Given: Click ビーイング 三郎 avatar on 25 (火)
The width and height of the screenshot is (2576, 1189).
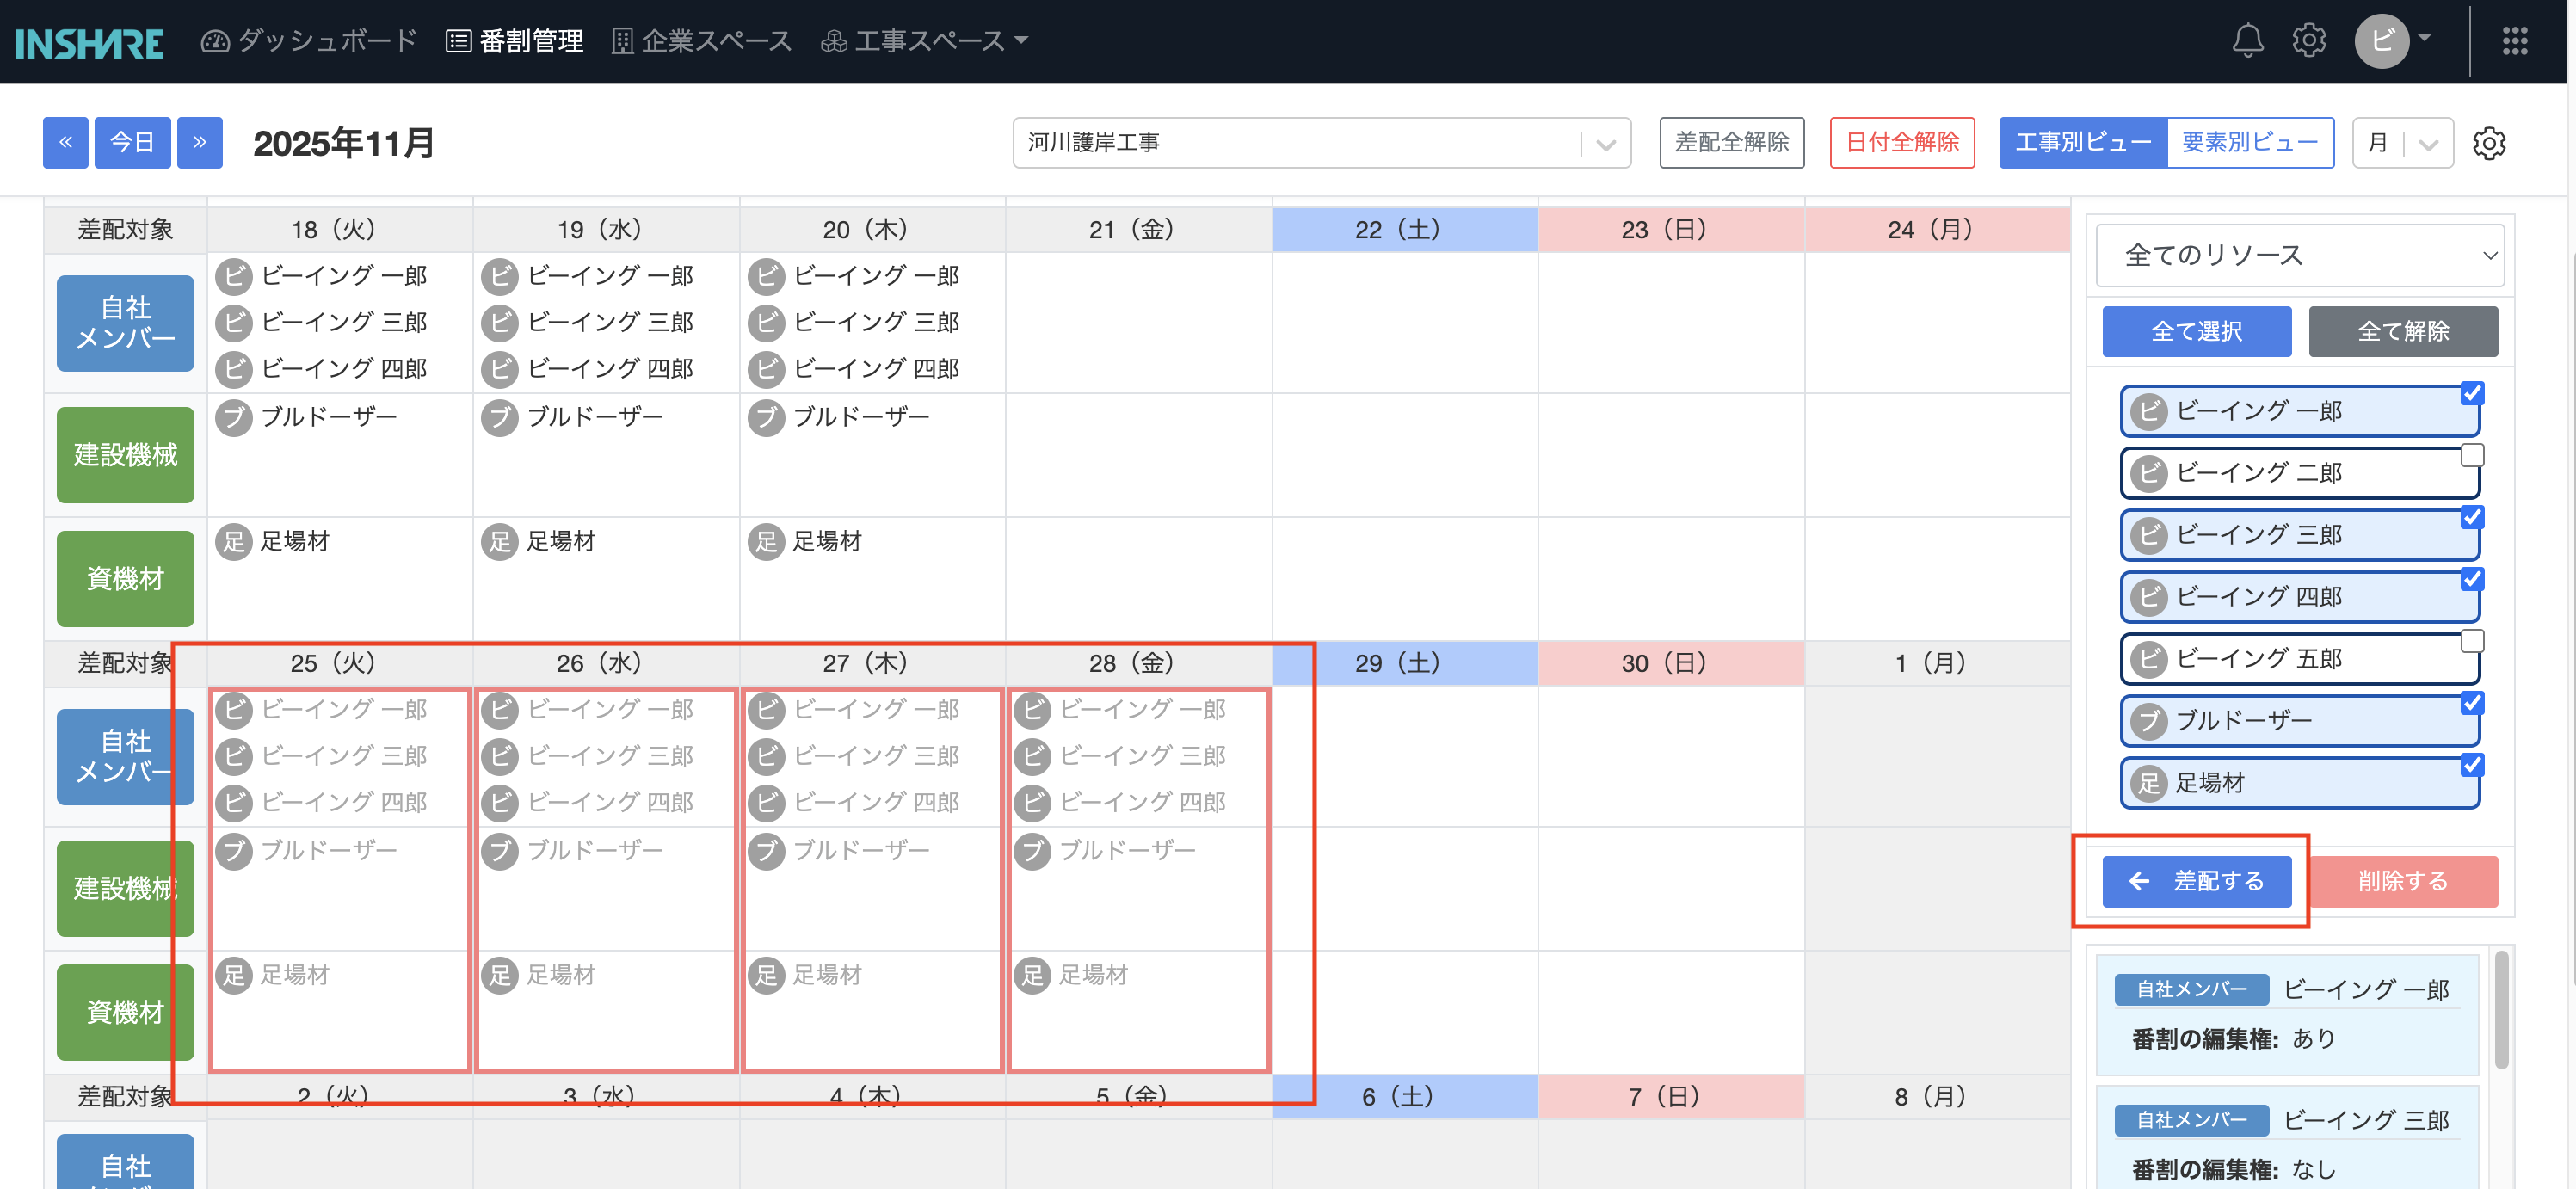Looking at the screenshot, I should 234,756.
